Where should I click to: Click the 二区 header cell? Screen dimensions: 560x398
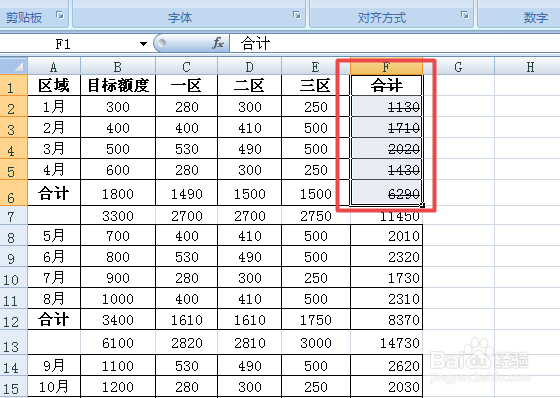(x=249, y=85)
